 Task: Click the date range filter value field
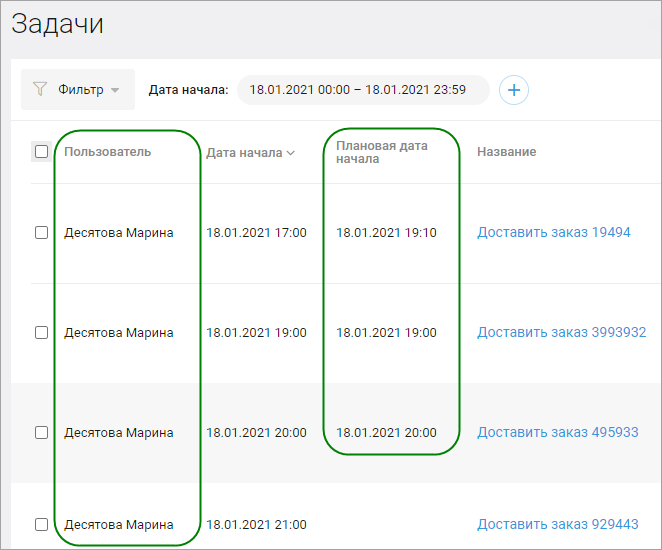pos(358,90)
